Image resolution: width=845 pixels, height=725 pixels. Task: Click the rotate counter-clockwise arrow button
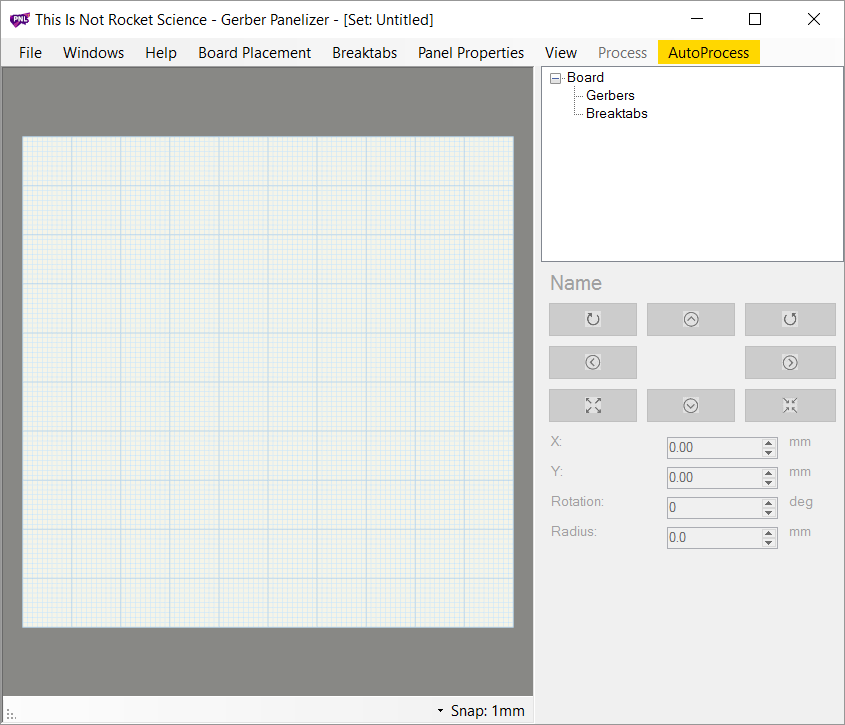(x=790, y=319)
